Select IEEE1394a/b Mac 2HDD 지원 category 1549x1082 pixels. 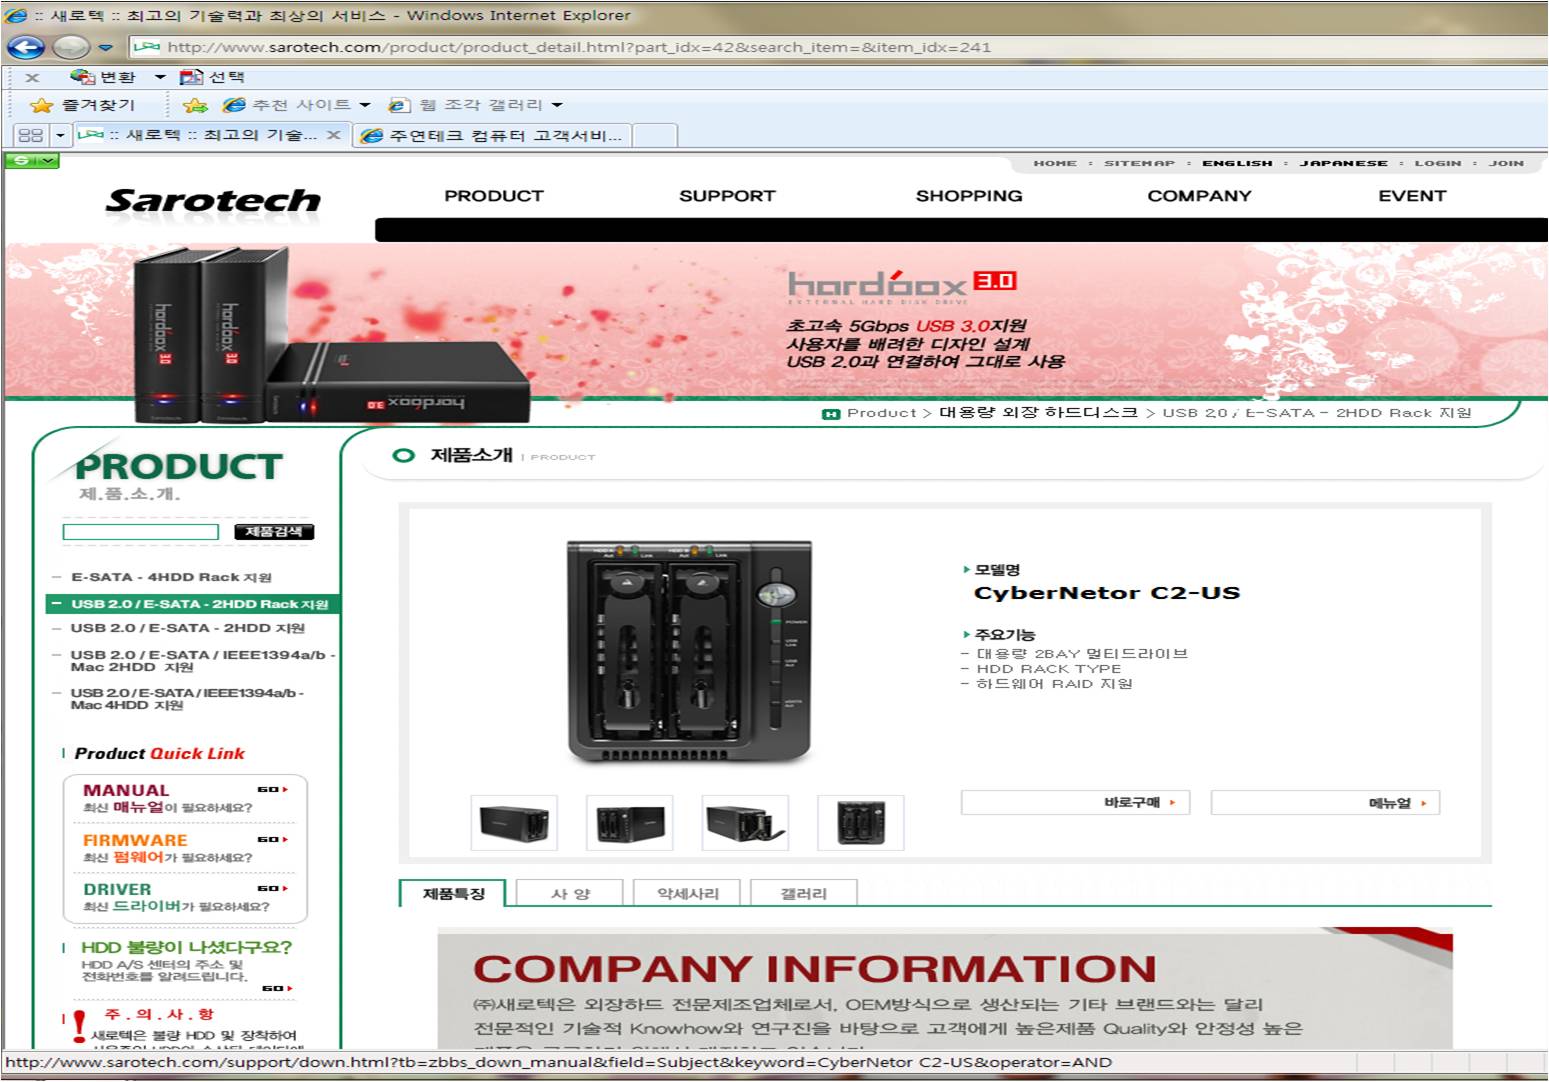(202, 661)
